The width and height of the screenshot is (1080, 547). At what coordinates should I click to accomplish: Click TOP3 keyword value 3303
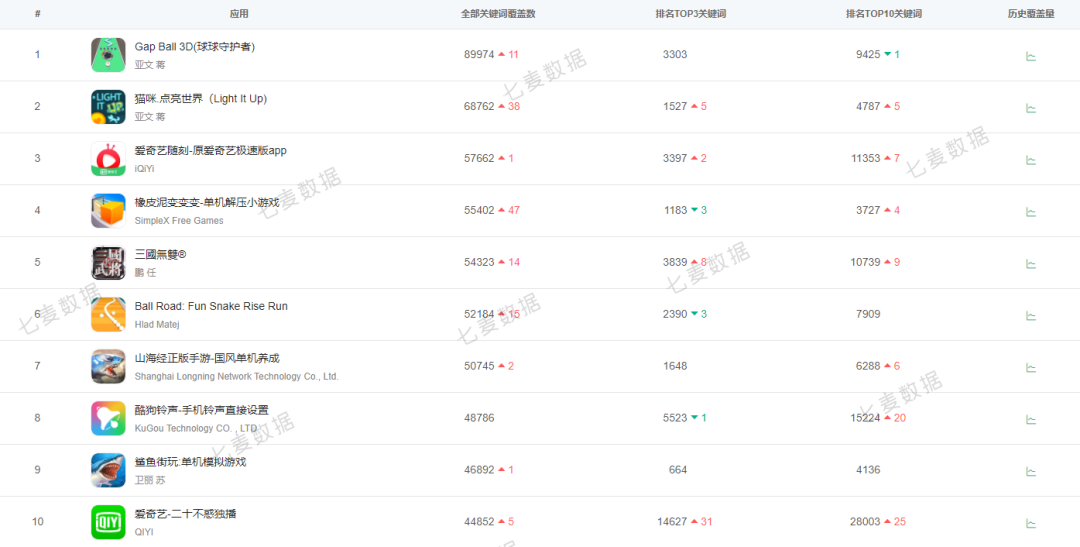point(675,54)
